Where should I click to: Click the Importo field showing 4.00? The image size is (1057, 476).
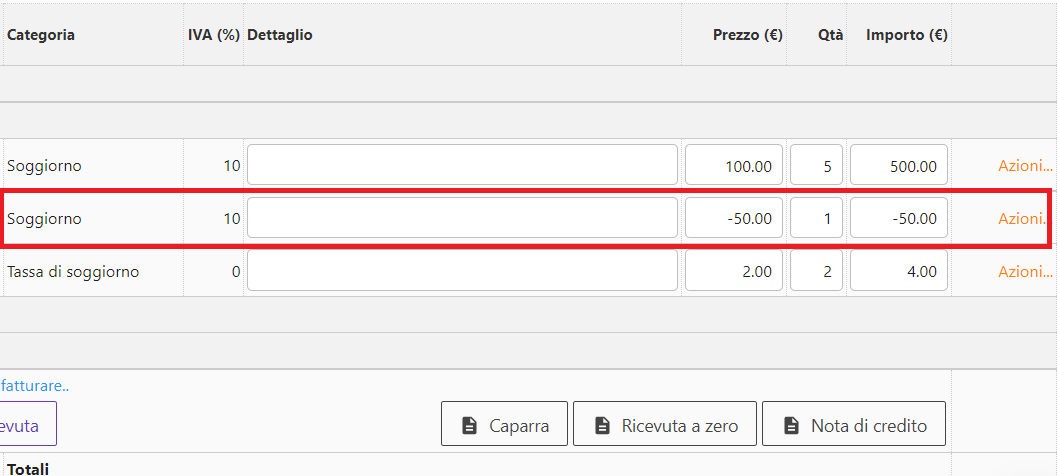point(898,271)
